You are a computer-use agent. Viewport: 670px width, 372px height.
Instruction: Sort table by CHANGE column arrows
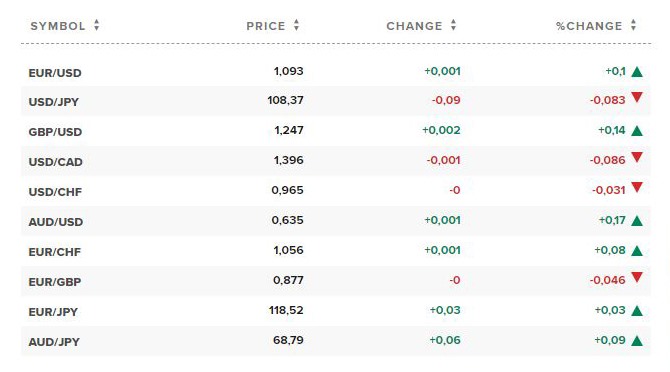(x=453, y=25)
